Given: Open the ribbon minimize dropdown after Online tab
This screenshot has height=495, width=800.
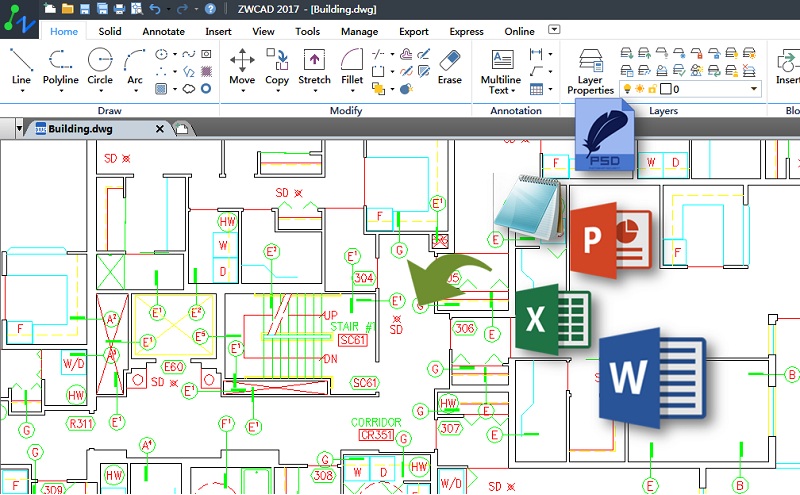Looking at the screenshot, I should click(x=554, y=30).
